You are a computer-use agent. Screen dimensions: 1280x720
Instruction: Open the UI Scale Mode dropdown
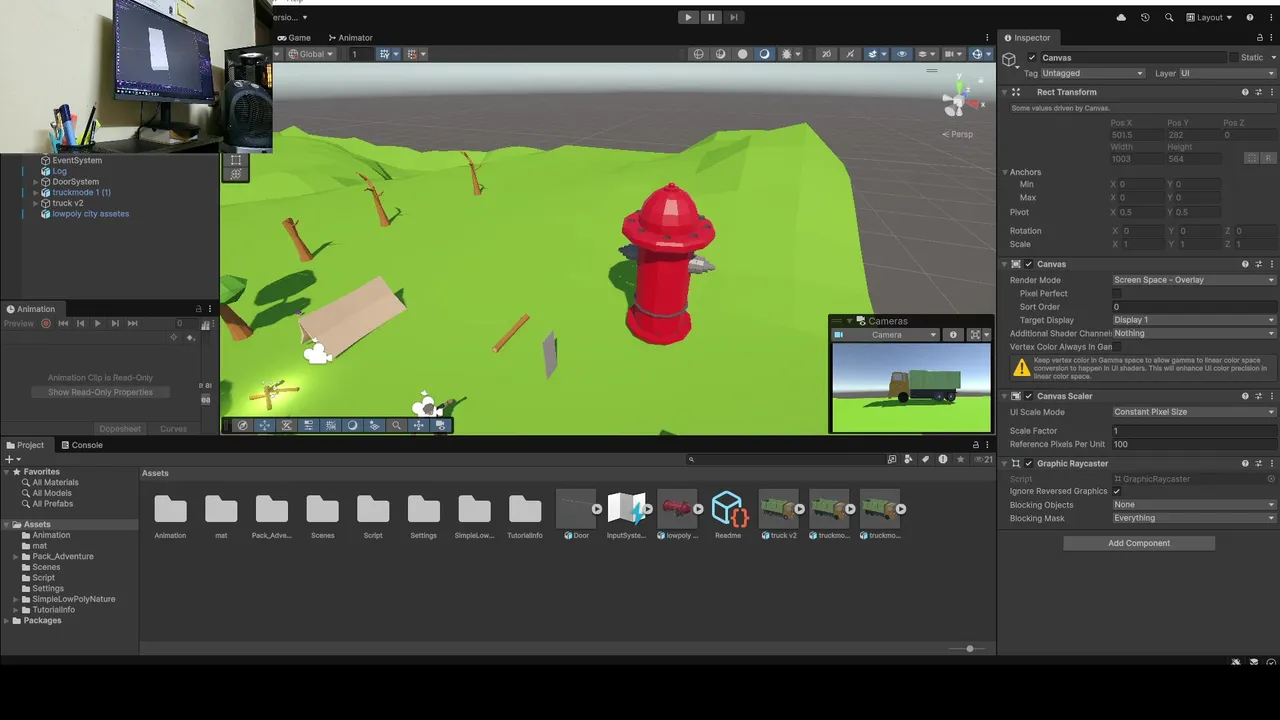click(1194, 412)
